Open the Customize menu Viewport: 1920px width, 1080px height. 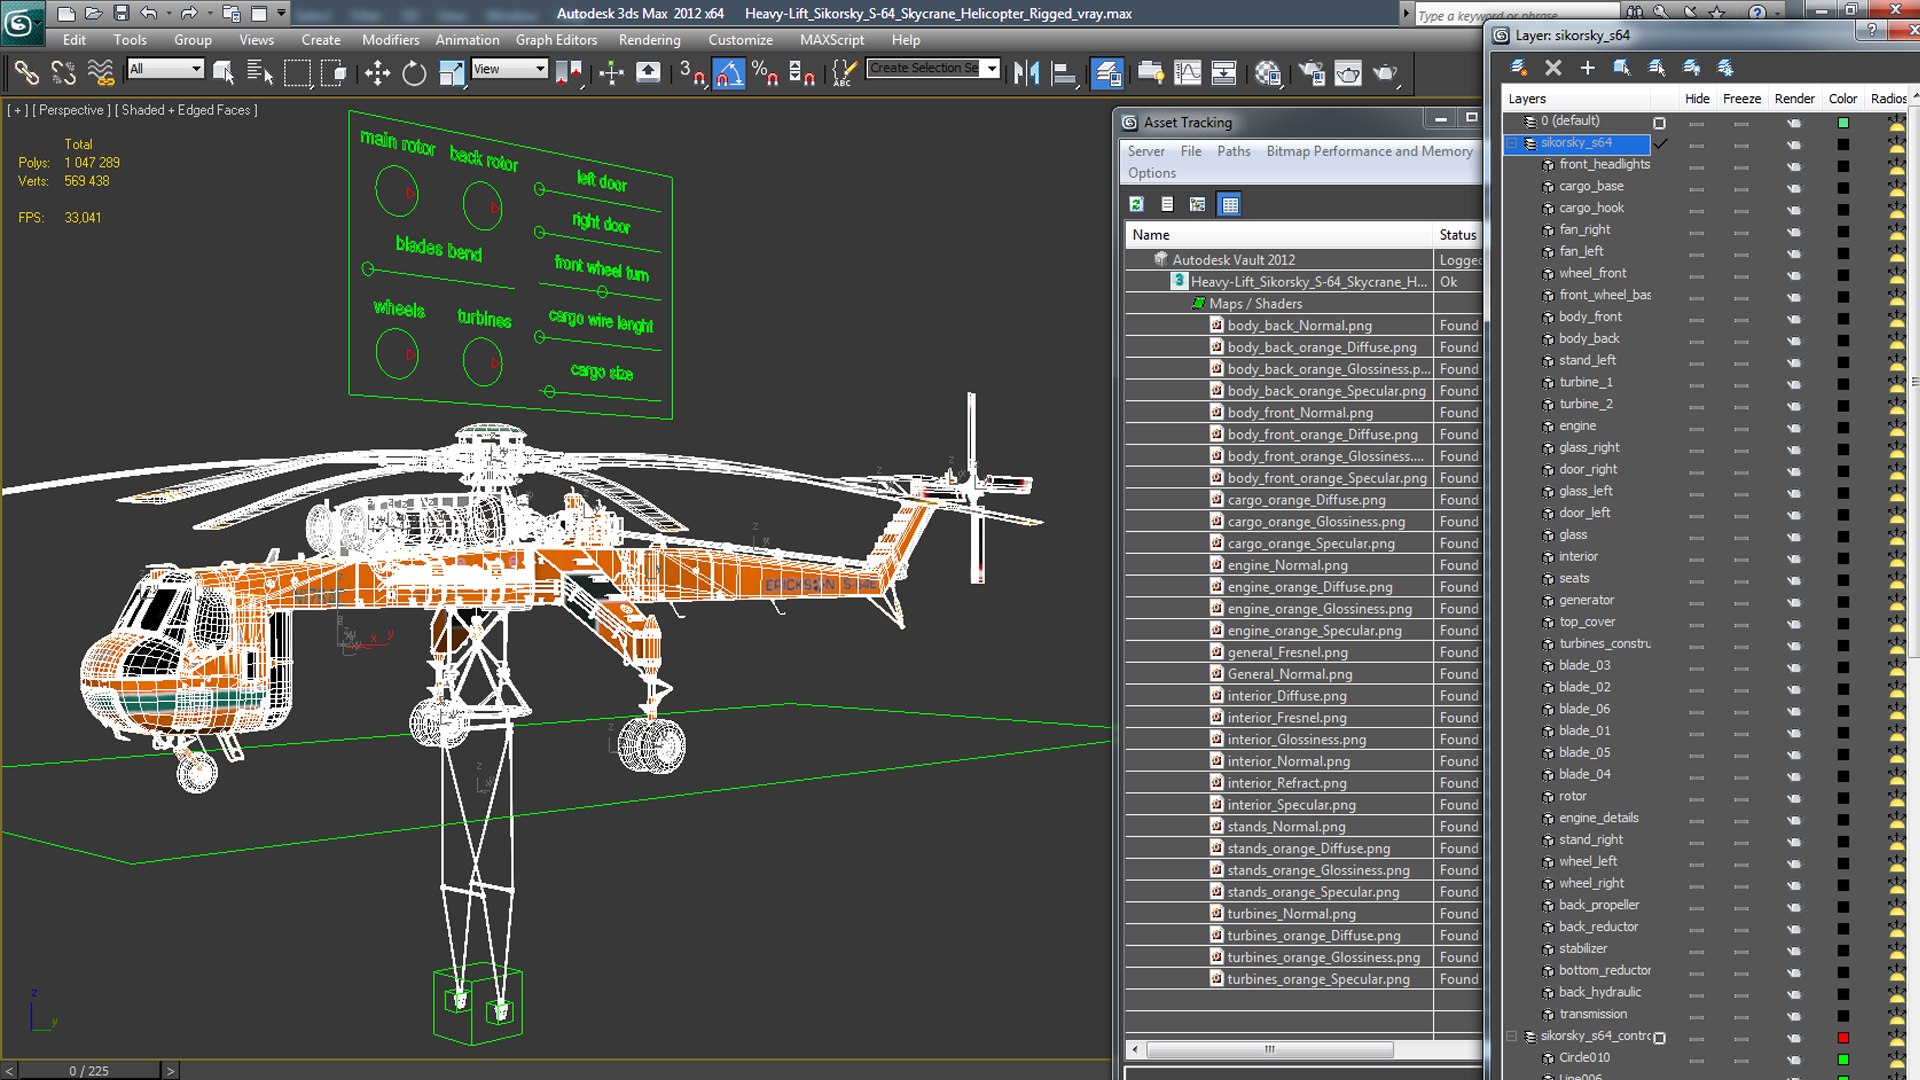[x=740, y=40]
